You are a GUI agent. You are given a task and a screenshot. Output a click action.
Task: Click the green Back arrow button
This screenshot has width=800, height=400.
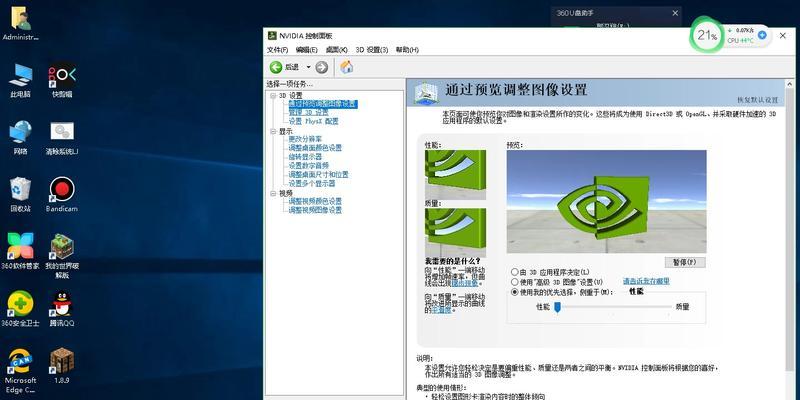point(276,67)
